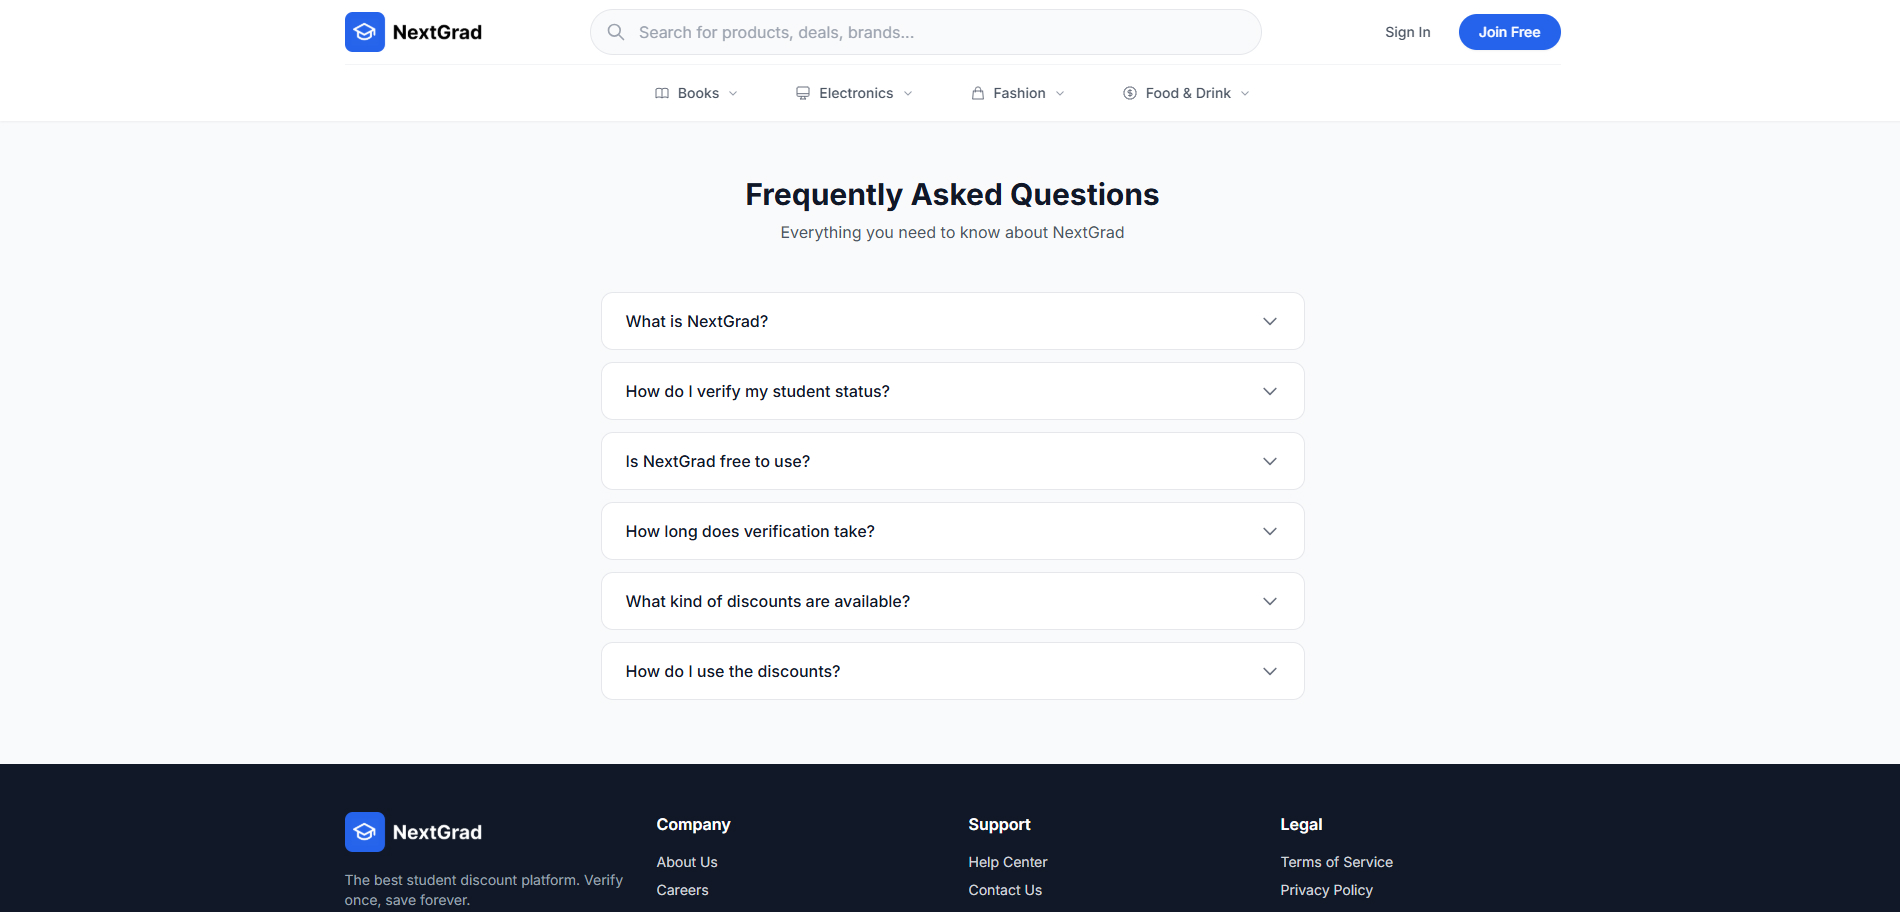
Task: Expand 'What kind of discounts are available?'
Action: click(x=951, y=601)
